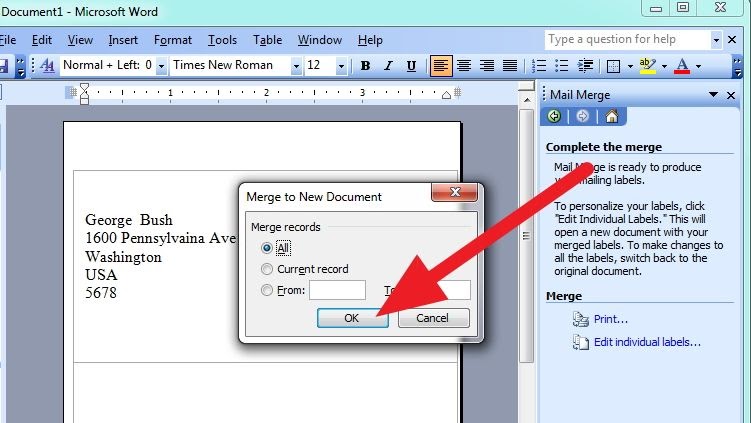Expand formatting toolbar options at right end
The image size is (751, 423).
[x=738, y=66]
